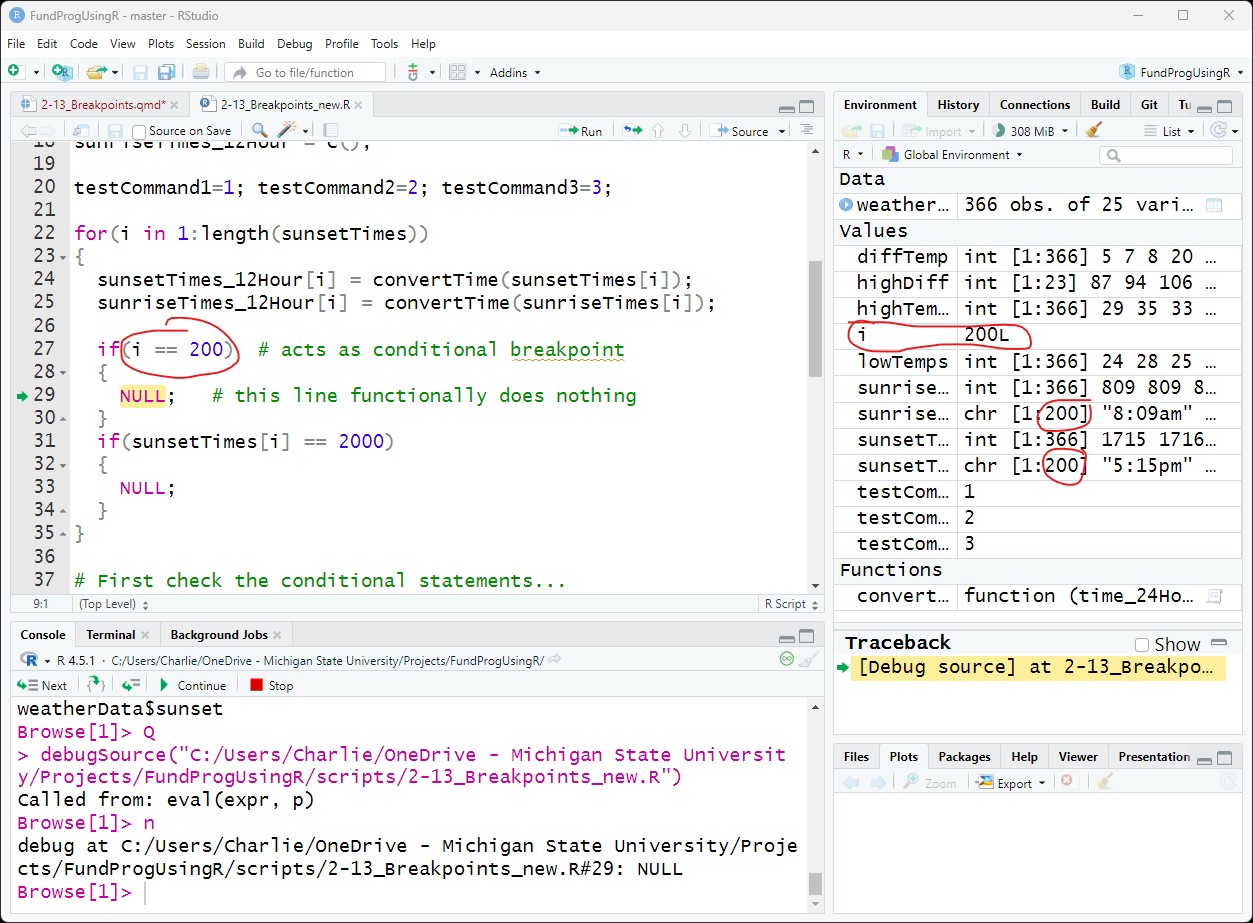
Task: Open the R language selector dropdown
Action: [853, 155]
